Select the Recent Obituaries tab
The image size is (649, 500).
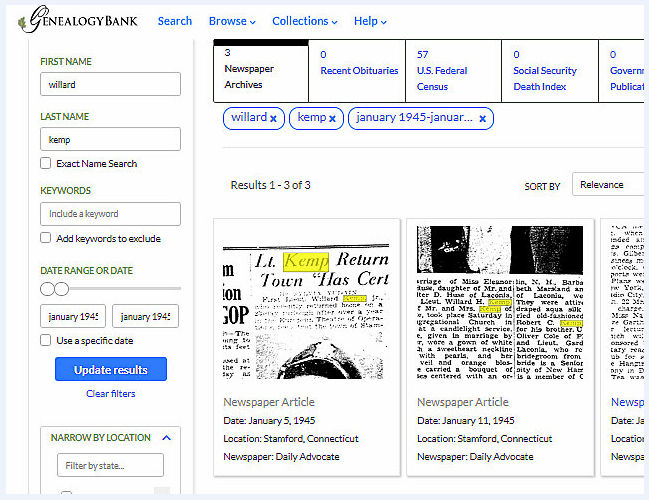357,71
